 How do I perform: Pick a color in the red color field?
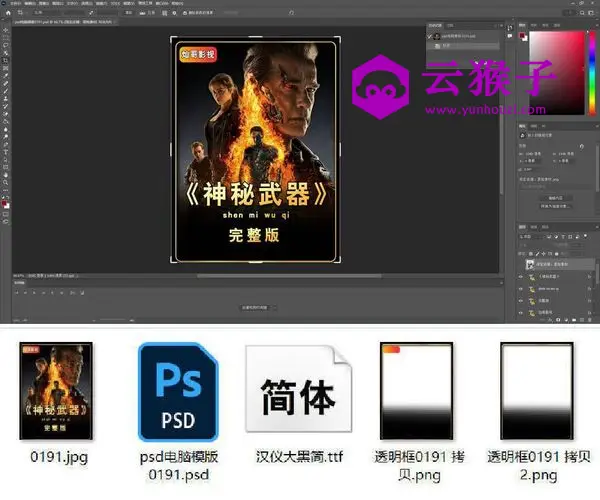[x=557, y=73]
